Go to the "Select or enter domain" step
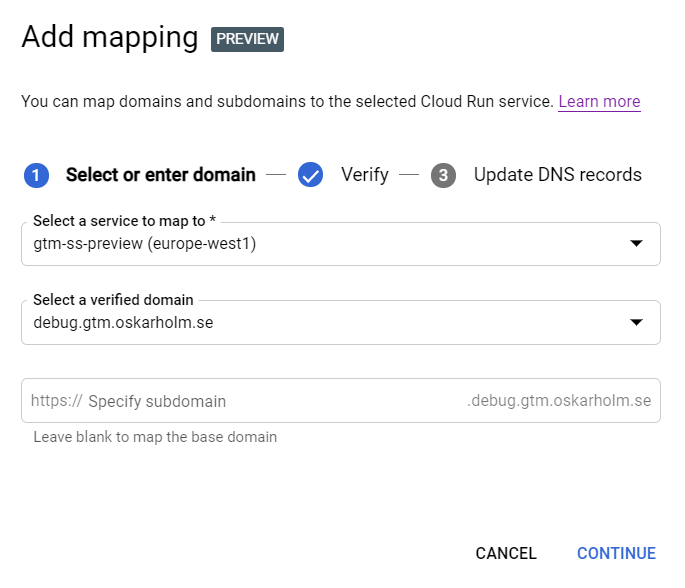The height and width of the screenshot is (588, 685). click(160, 175)
